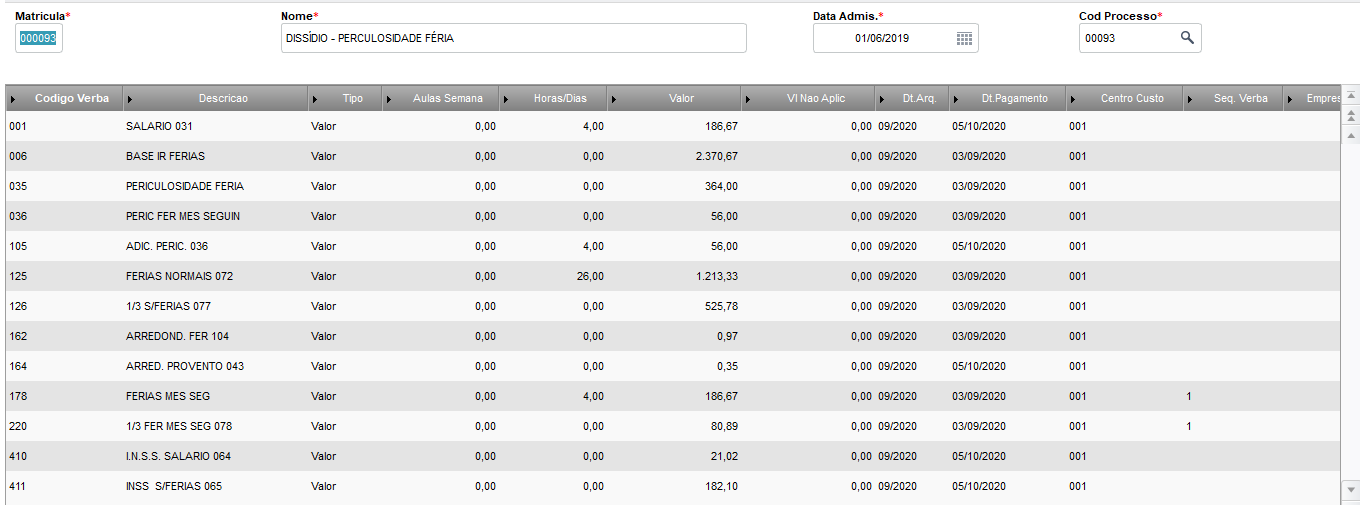Click the value 1.213,33 cell

tap(716, 276)
